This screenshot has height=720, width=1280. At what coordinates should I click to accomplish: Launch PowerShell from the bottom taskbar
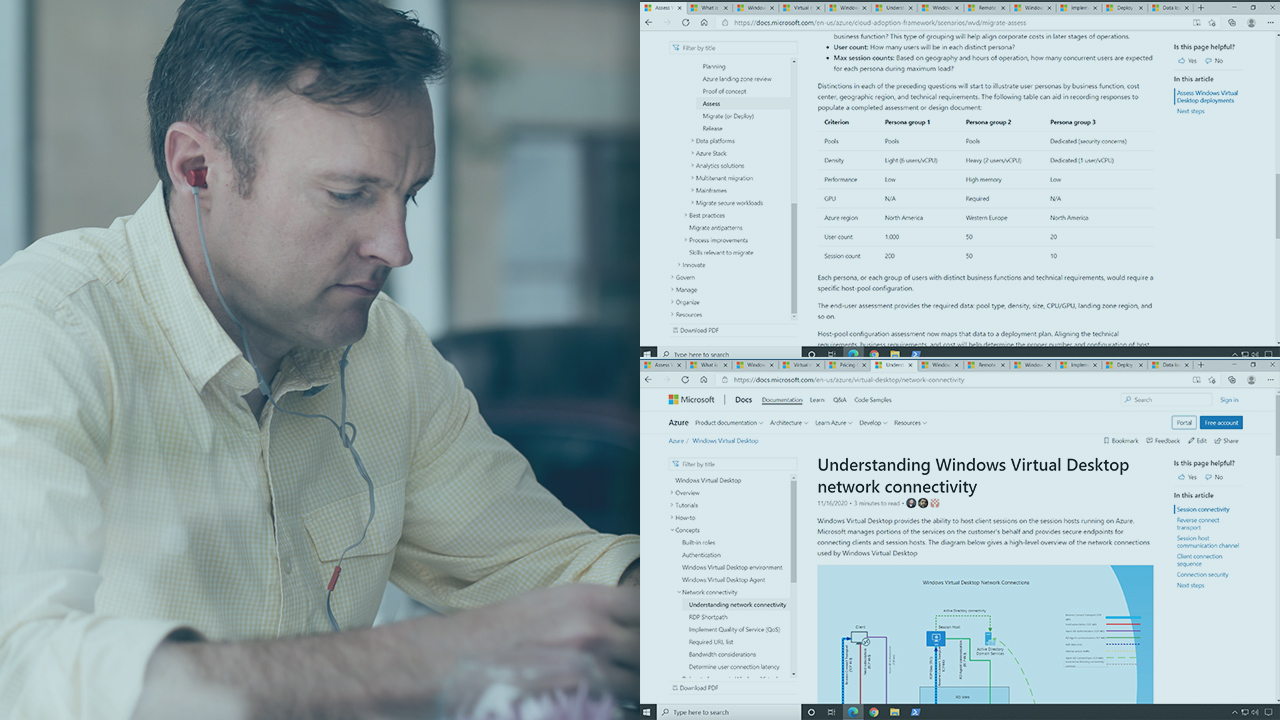[915, 712]
